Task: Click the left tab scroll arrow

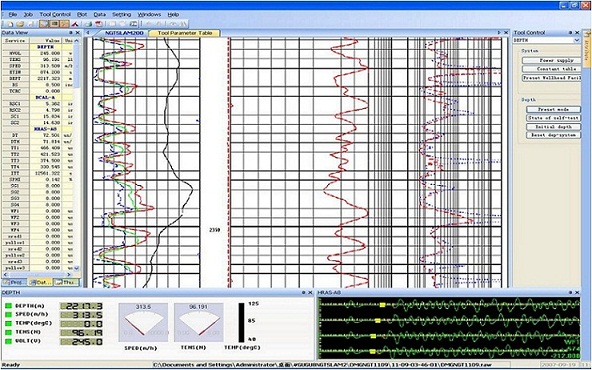Action: [x=88, y=33]
